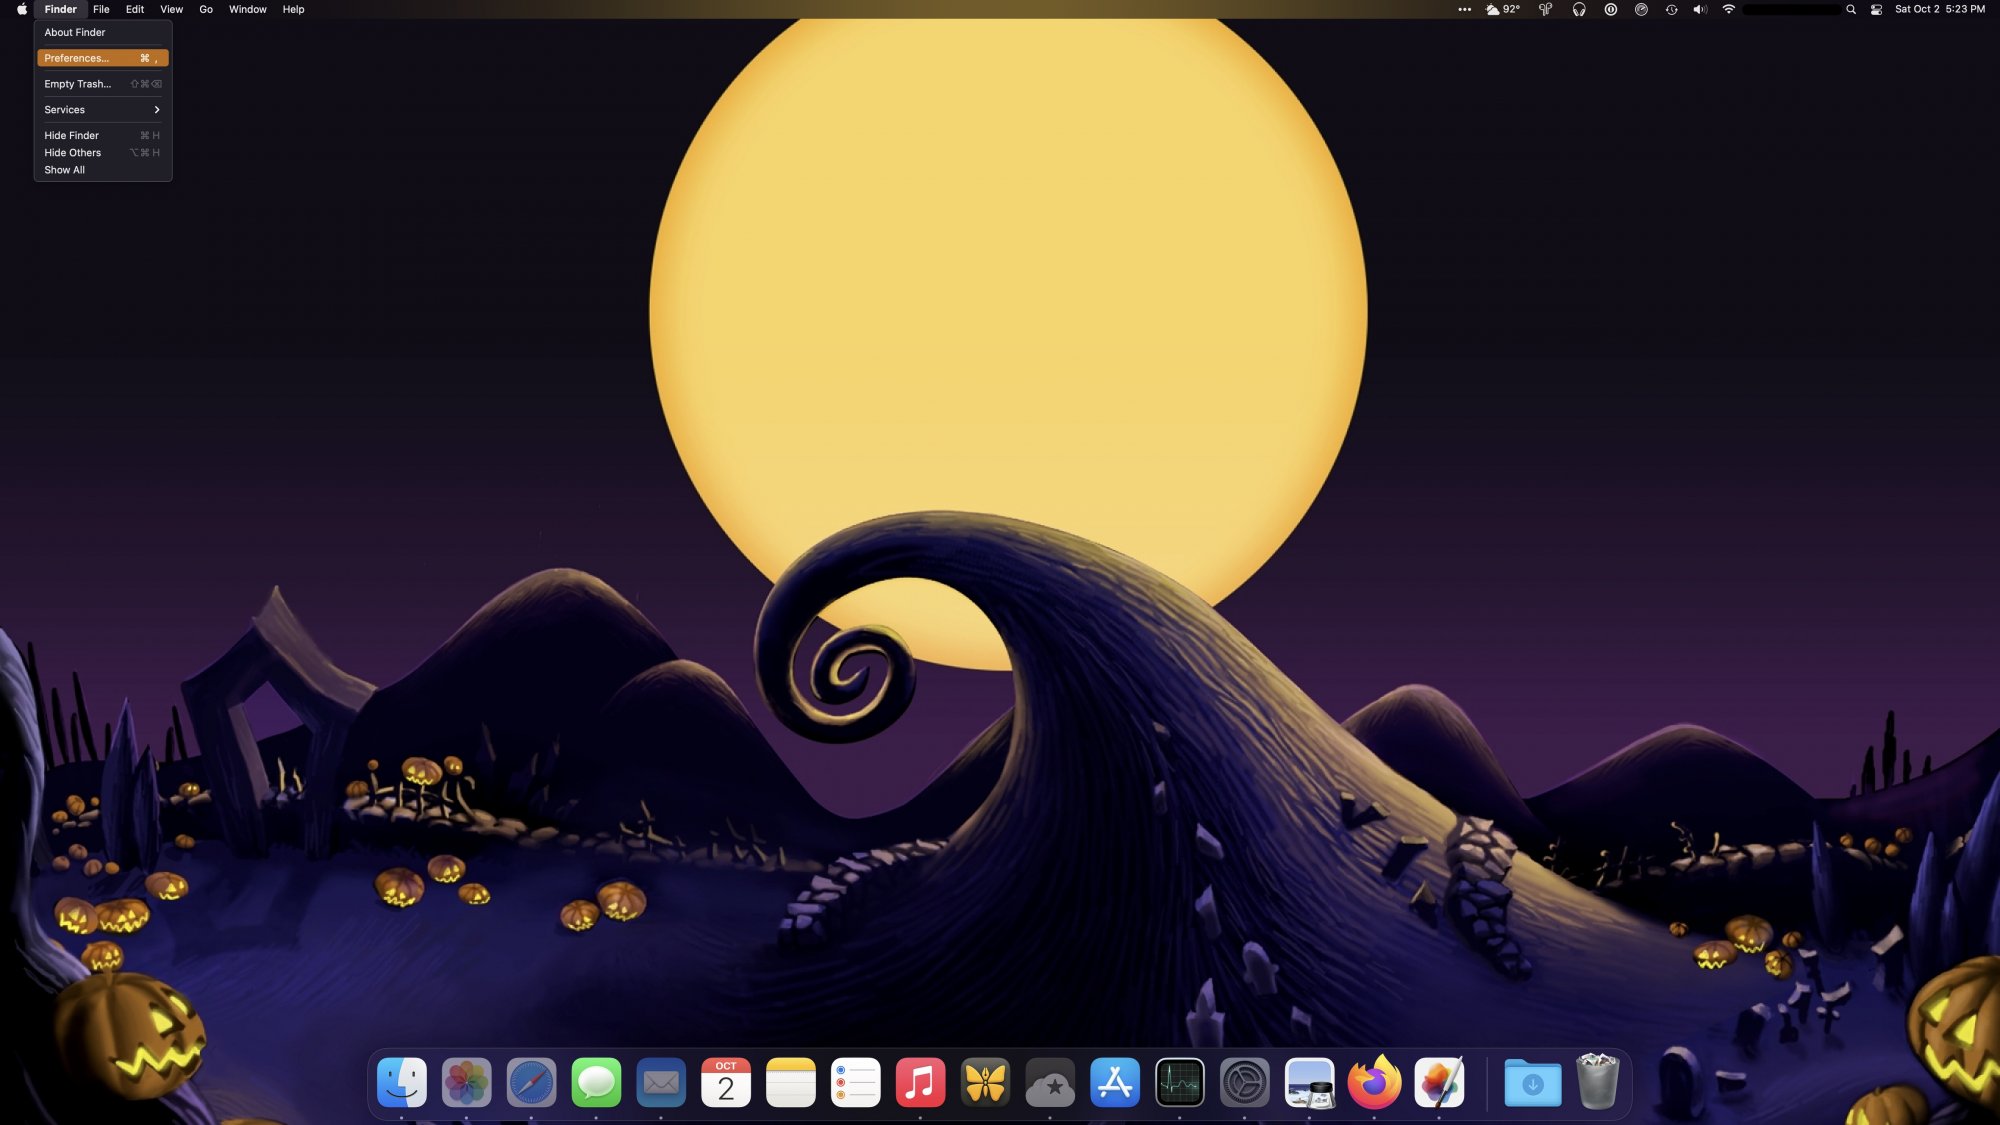
Task: Click the Wi-Fi status icon
Action: tap(1728, 9)
